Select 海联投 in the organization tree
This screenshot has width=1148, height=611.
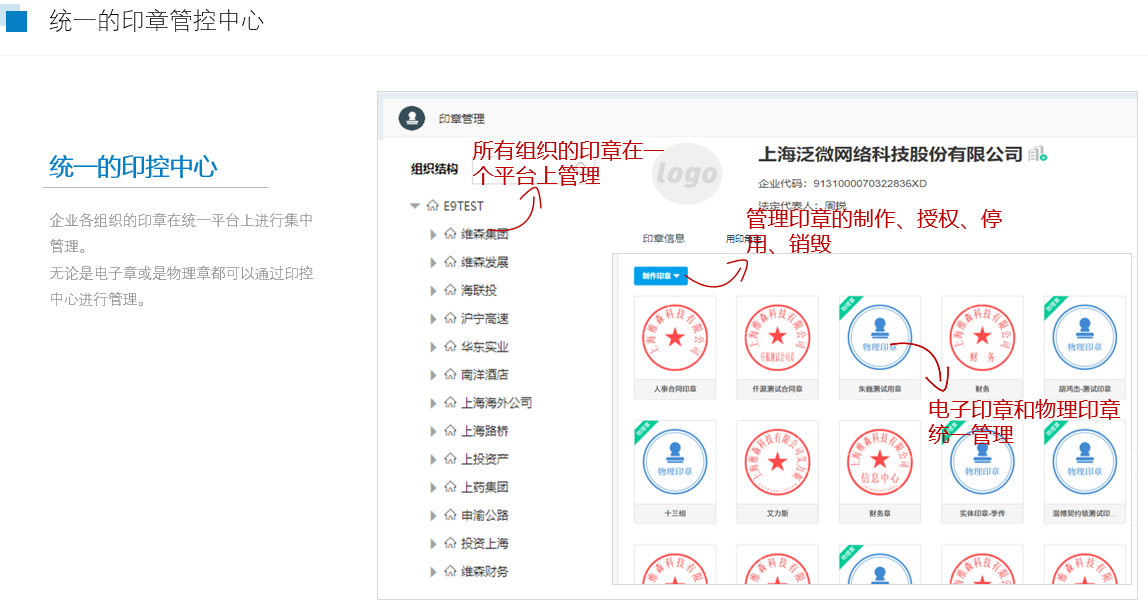click(x=479, y=290)
